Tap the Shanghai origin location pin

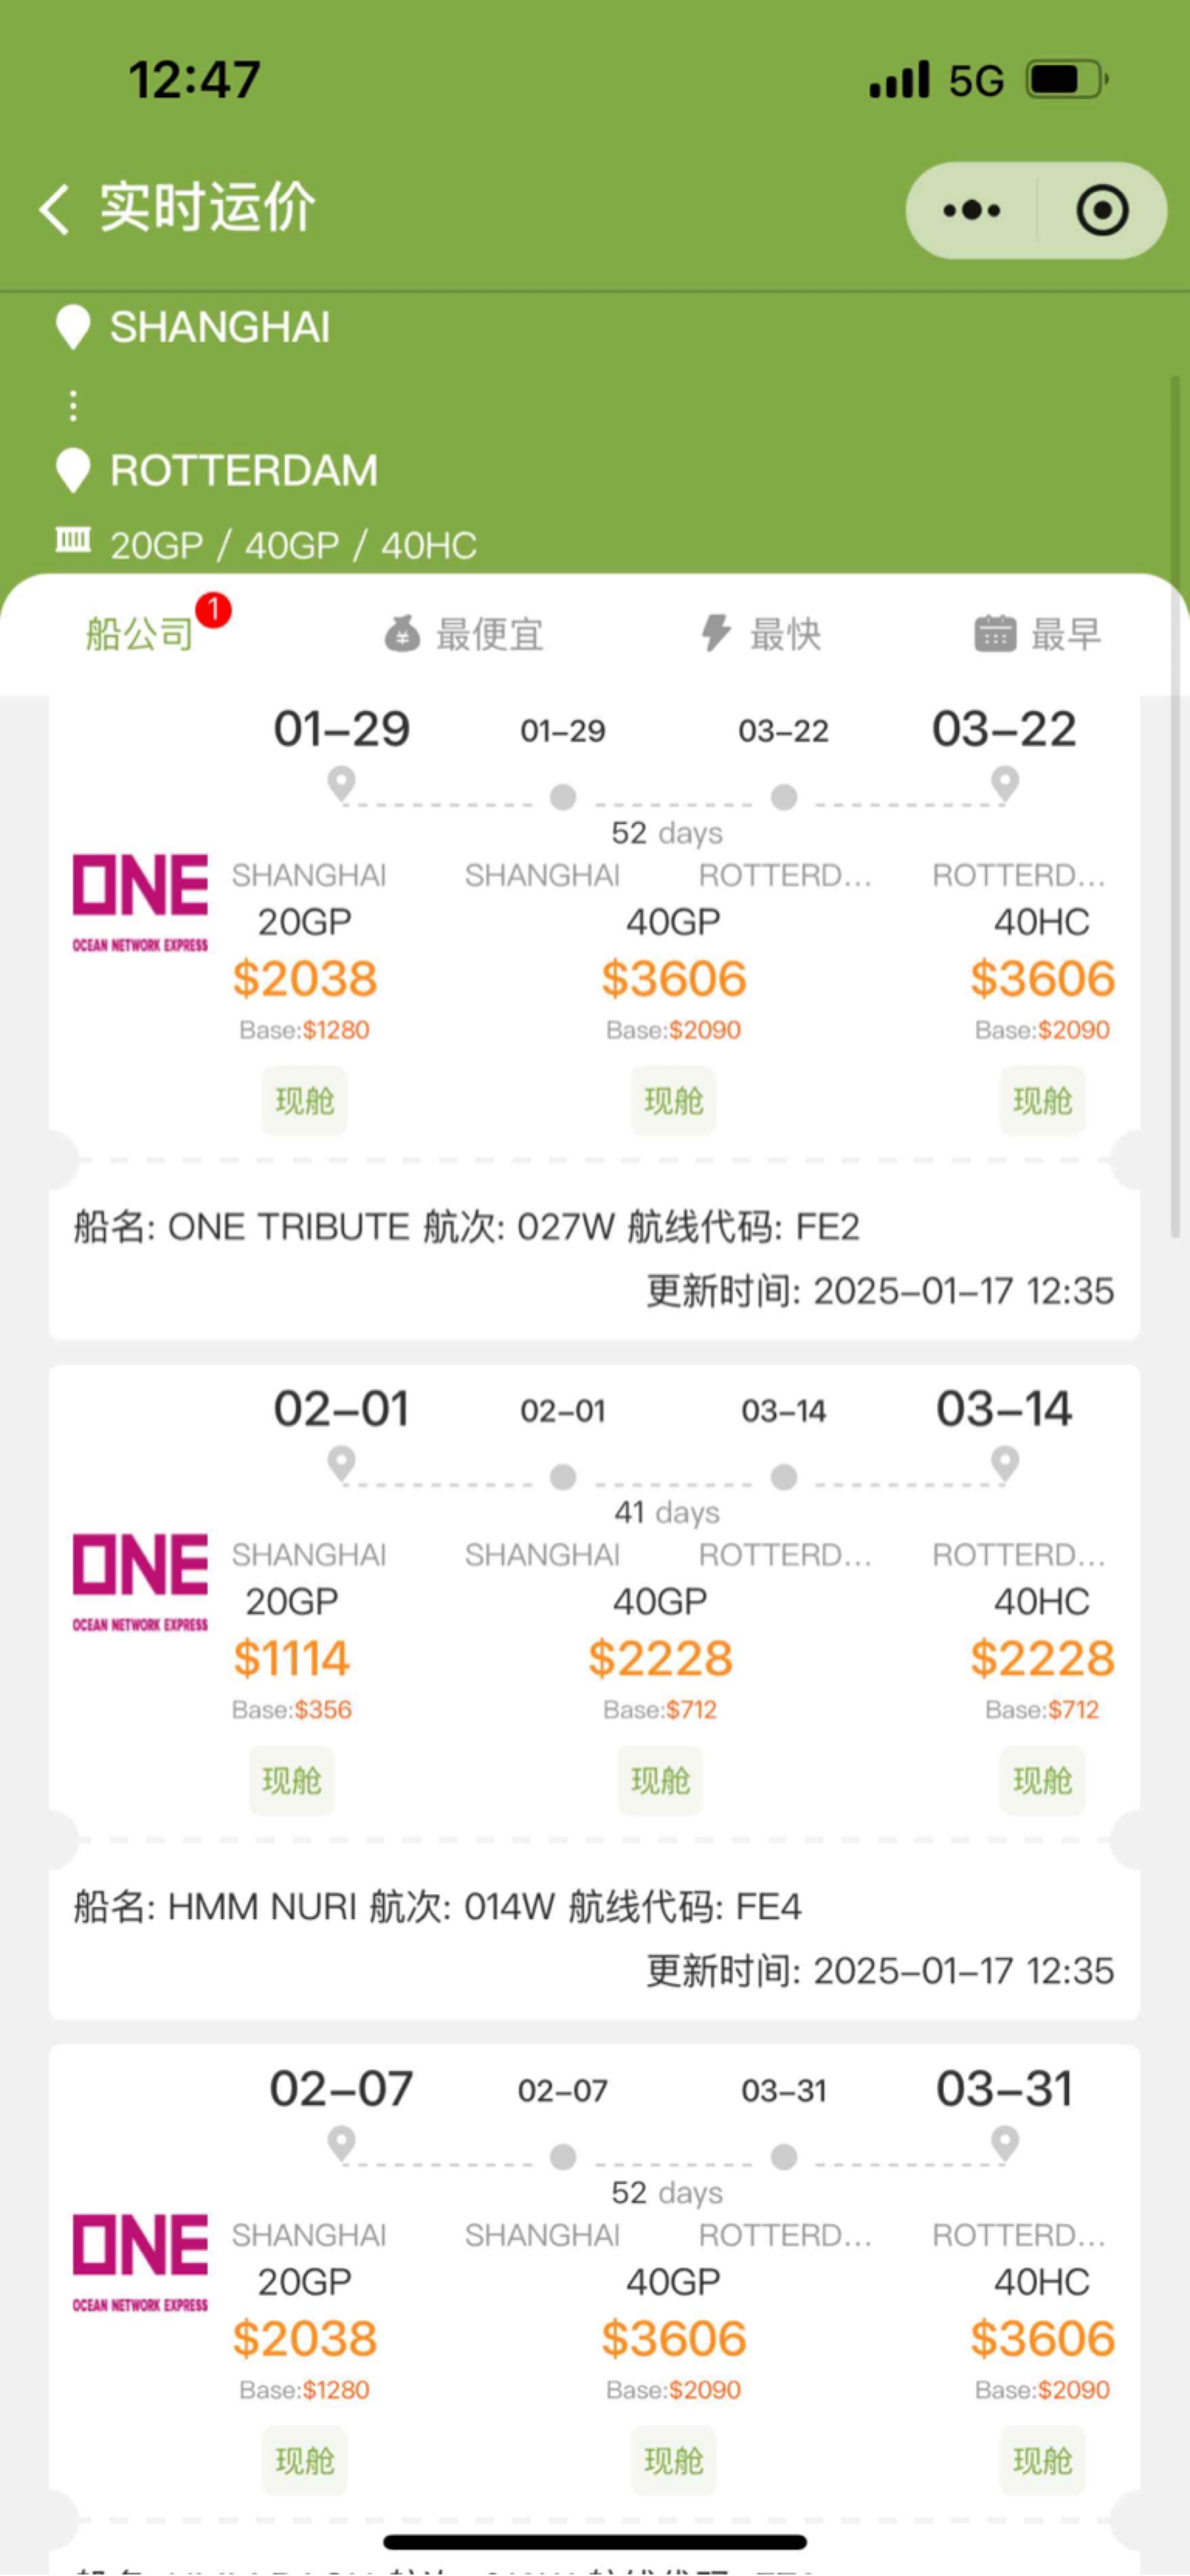pyautogui.click(x=73, y=327)
